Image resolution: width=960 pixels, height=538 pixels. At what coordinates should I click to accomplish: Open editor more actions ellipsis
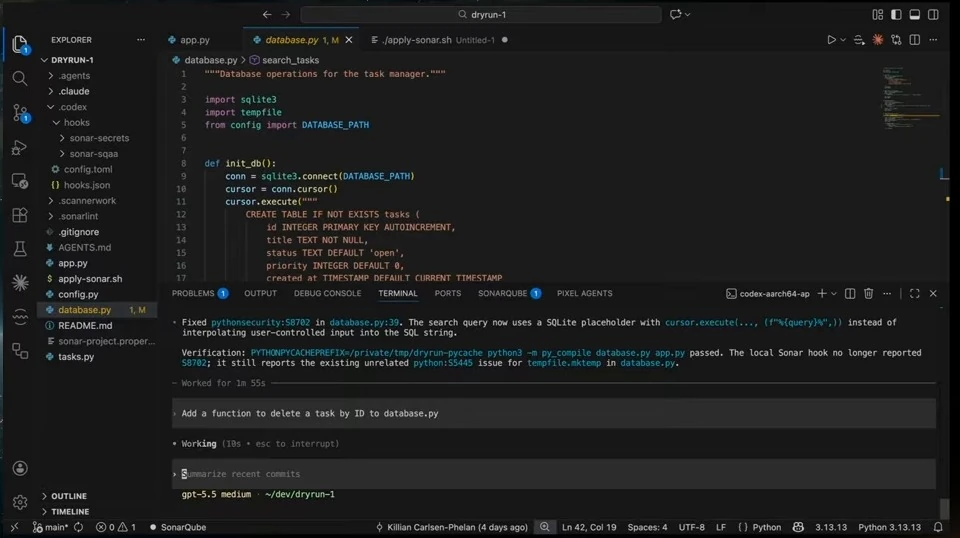[933, 40]
